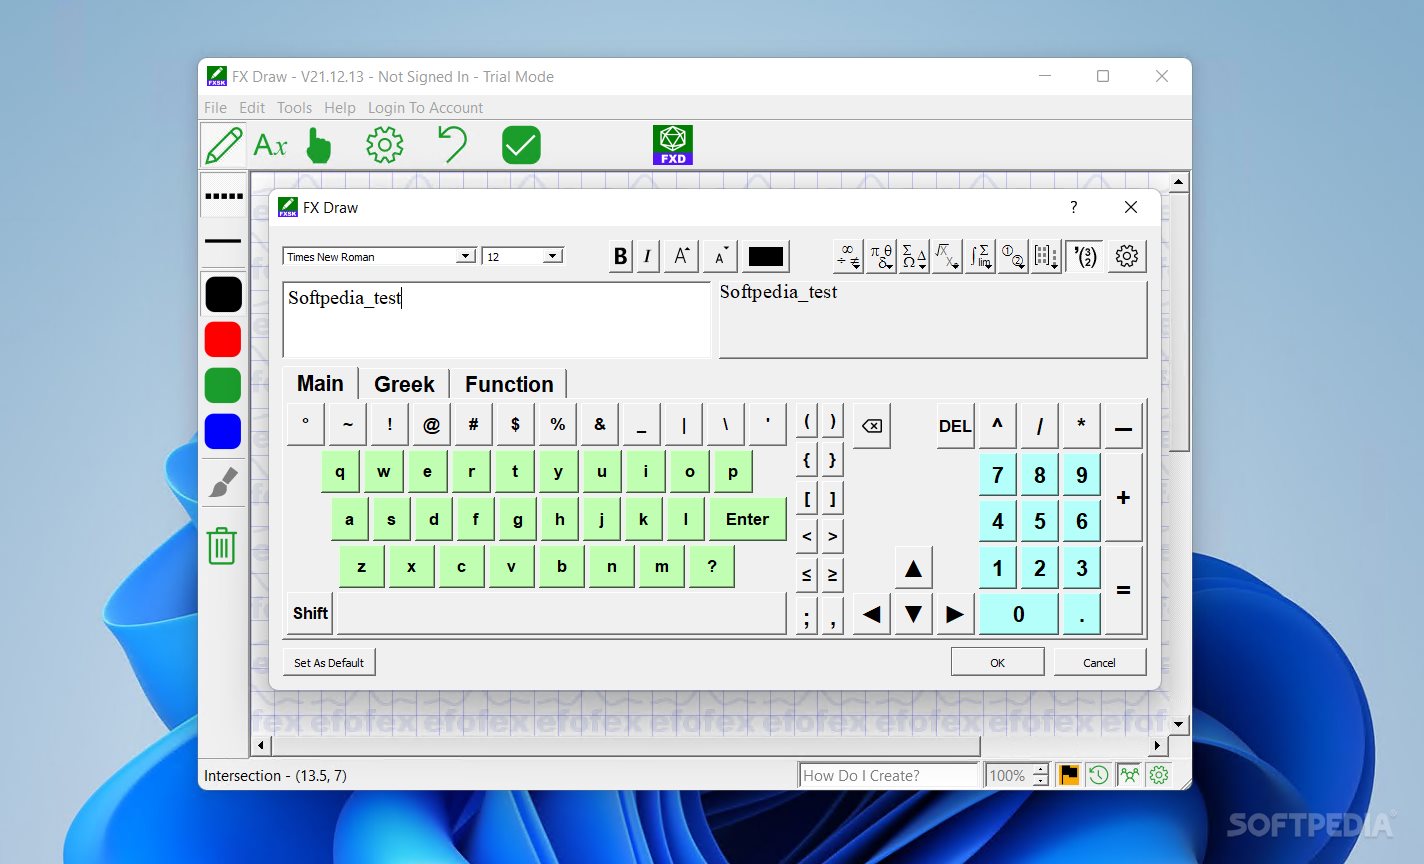Screen dimensions: 1424x864
Task: Click the zoom 100% stepper up arrow
Action: (1041, 769)
